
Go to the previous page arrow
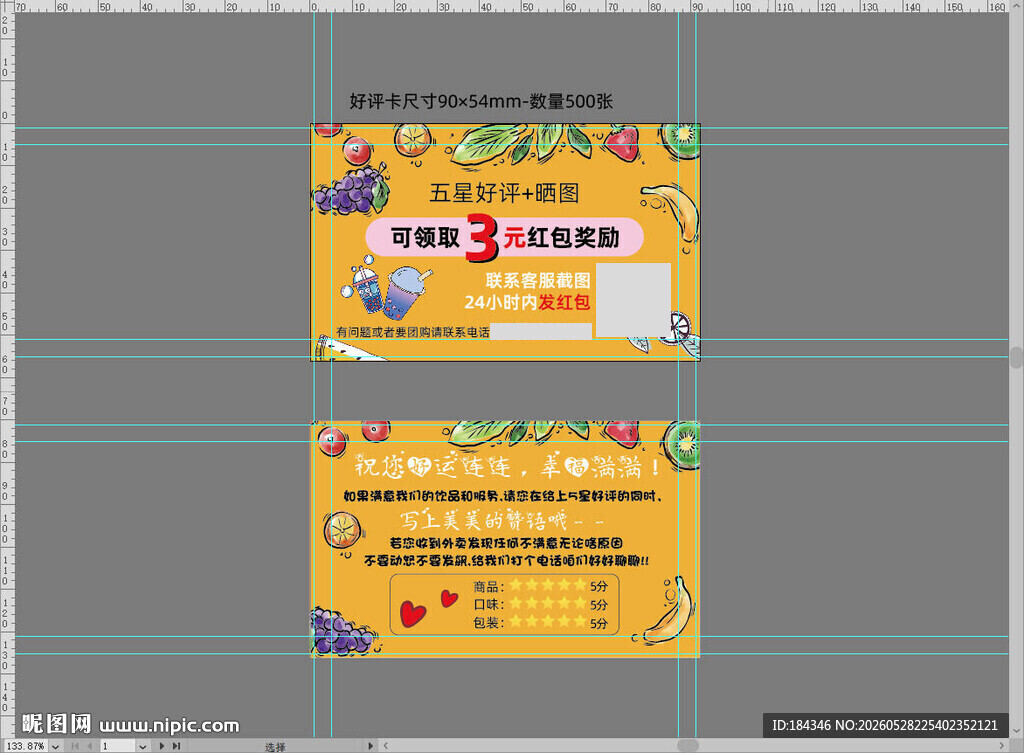coord(89,746)
